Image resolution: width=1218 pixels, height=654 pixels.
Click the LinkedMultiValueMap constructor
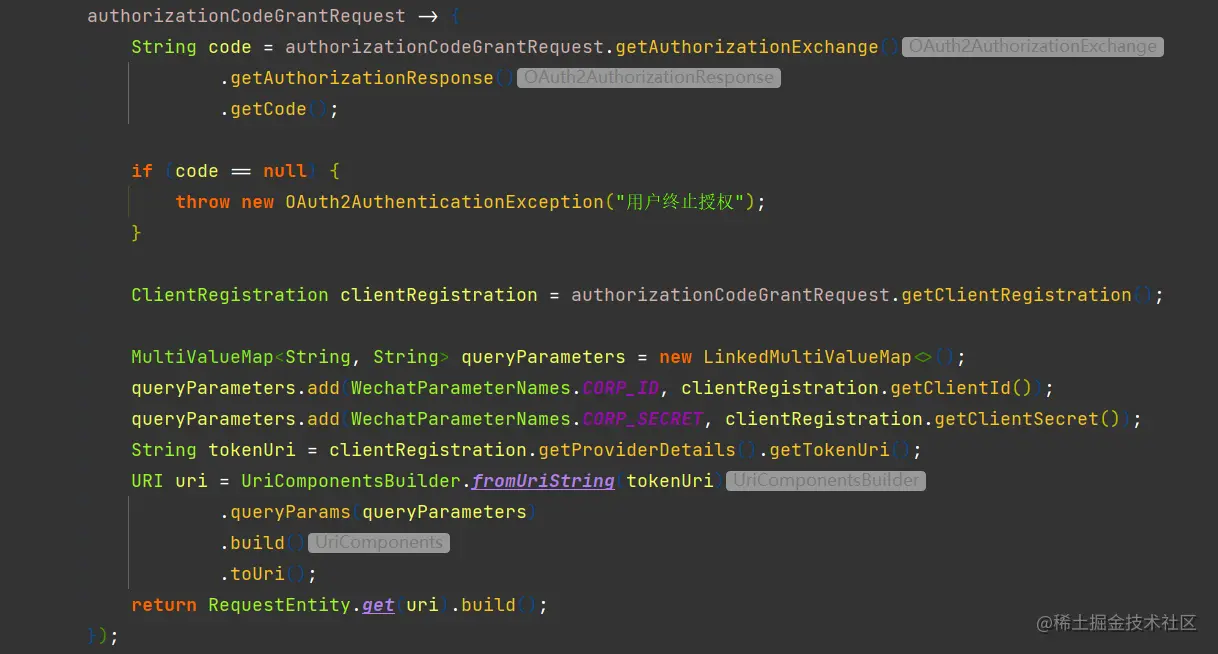808,357
